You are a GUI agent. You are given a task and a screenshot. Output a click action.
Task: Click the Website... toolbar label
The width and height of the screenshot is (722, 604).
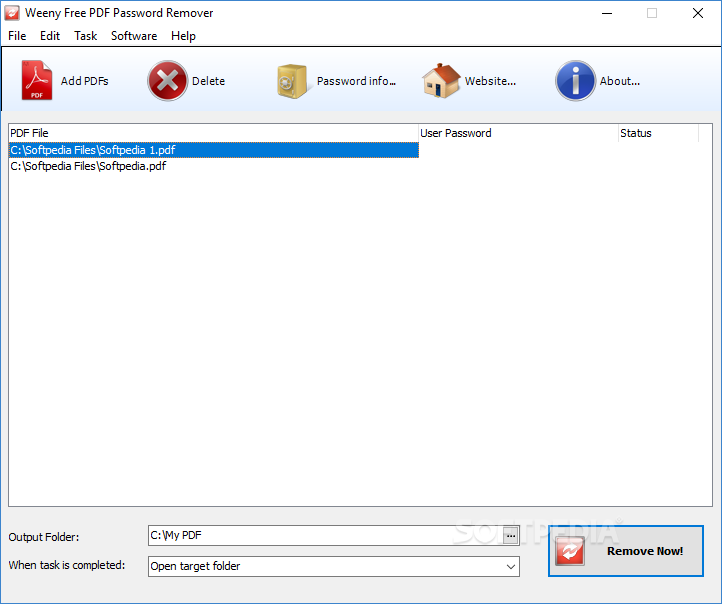coord(490,81)
